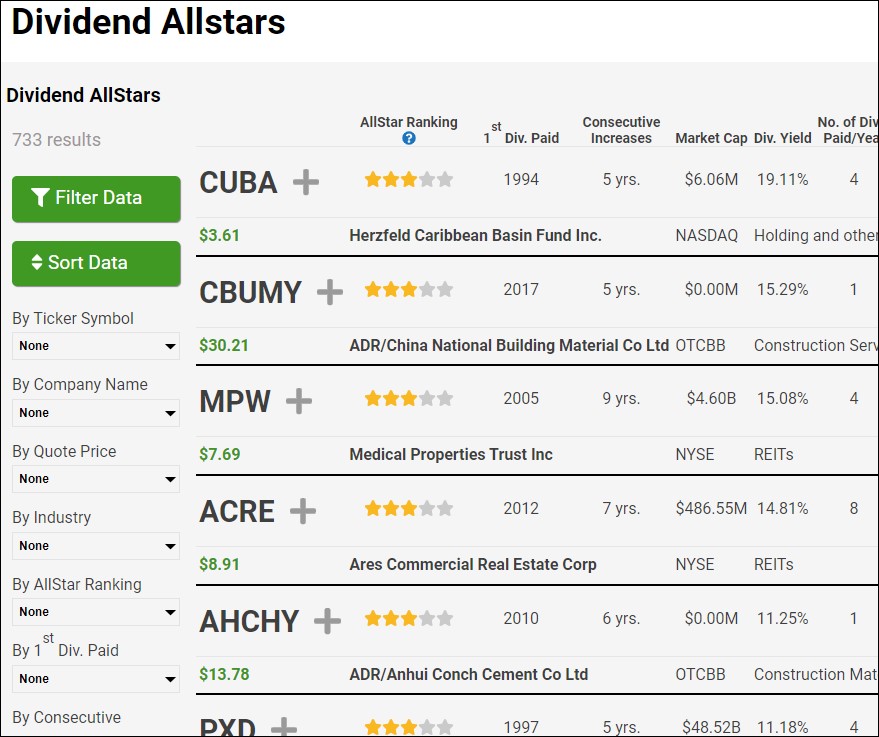Open the CUBA ticker symbol
Viewport: 879px width, 737px height.
click(x=238, y=182)
